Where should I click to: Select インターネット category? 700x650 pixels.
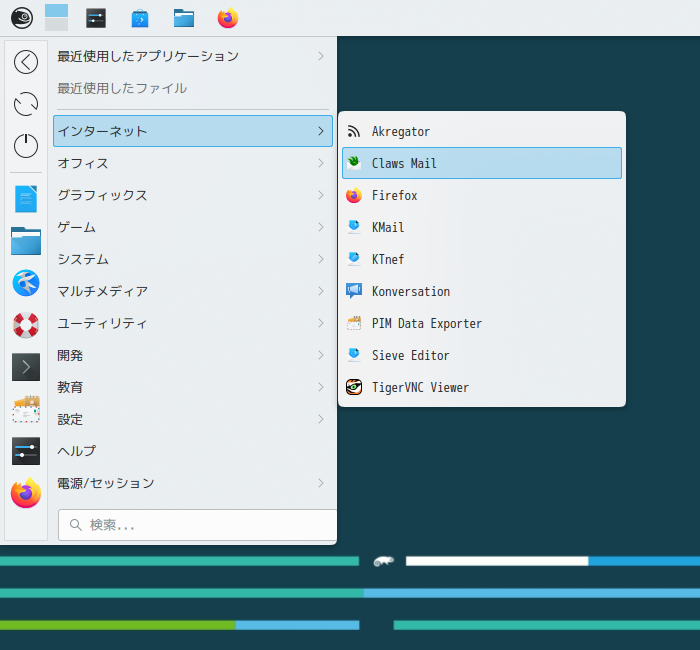point(193,131)
